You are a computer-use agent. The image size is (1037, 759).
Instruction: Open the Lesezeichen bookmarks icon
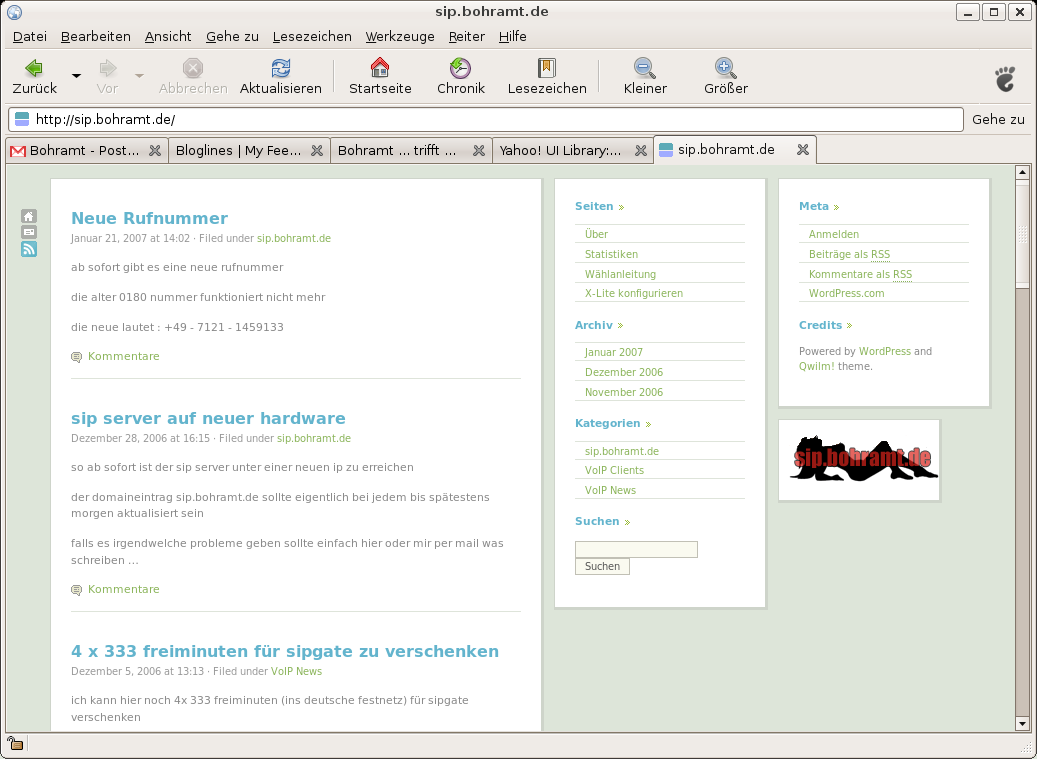tap(546, 69)
